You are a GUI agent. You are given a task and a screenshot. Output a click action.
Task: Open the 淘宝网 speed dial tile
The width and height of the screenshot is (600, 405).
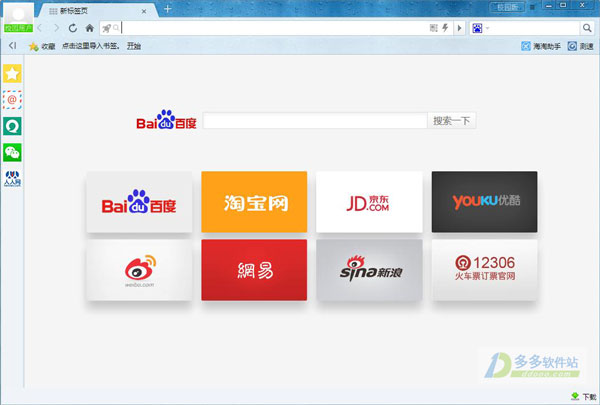254,202
